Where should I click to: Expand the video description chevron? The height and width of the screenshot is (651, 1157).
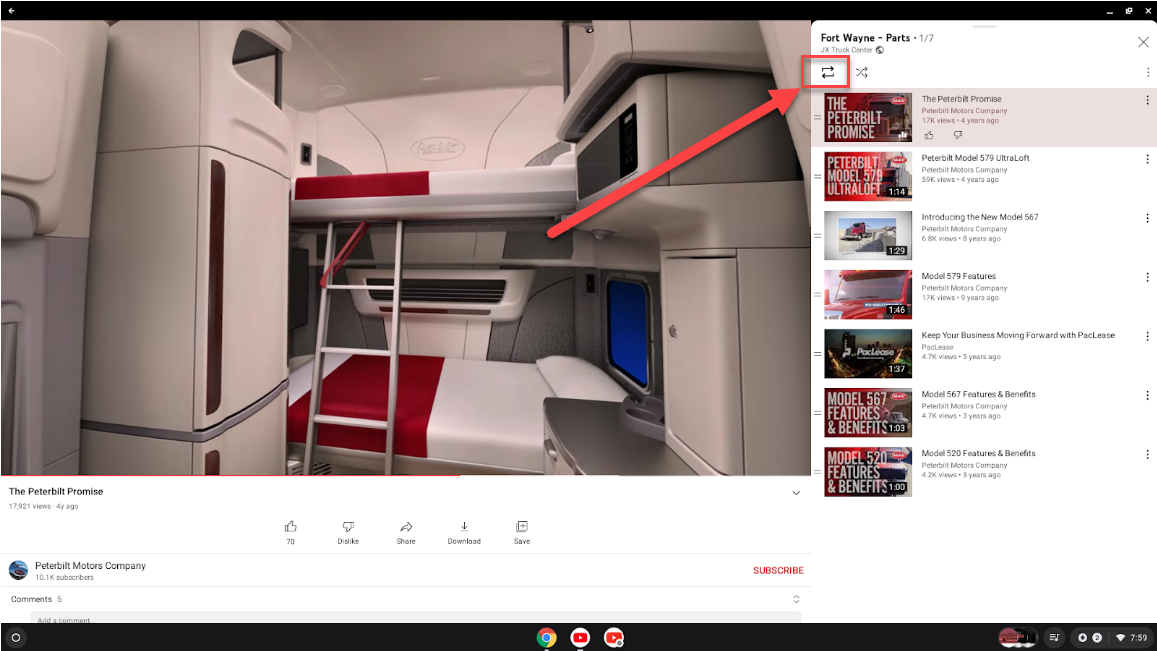tap(796, 493)
